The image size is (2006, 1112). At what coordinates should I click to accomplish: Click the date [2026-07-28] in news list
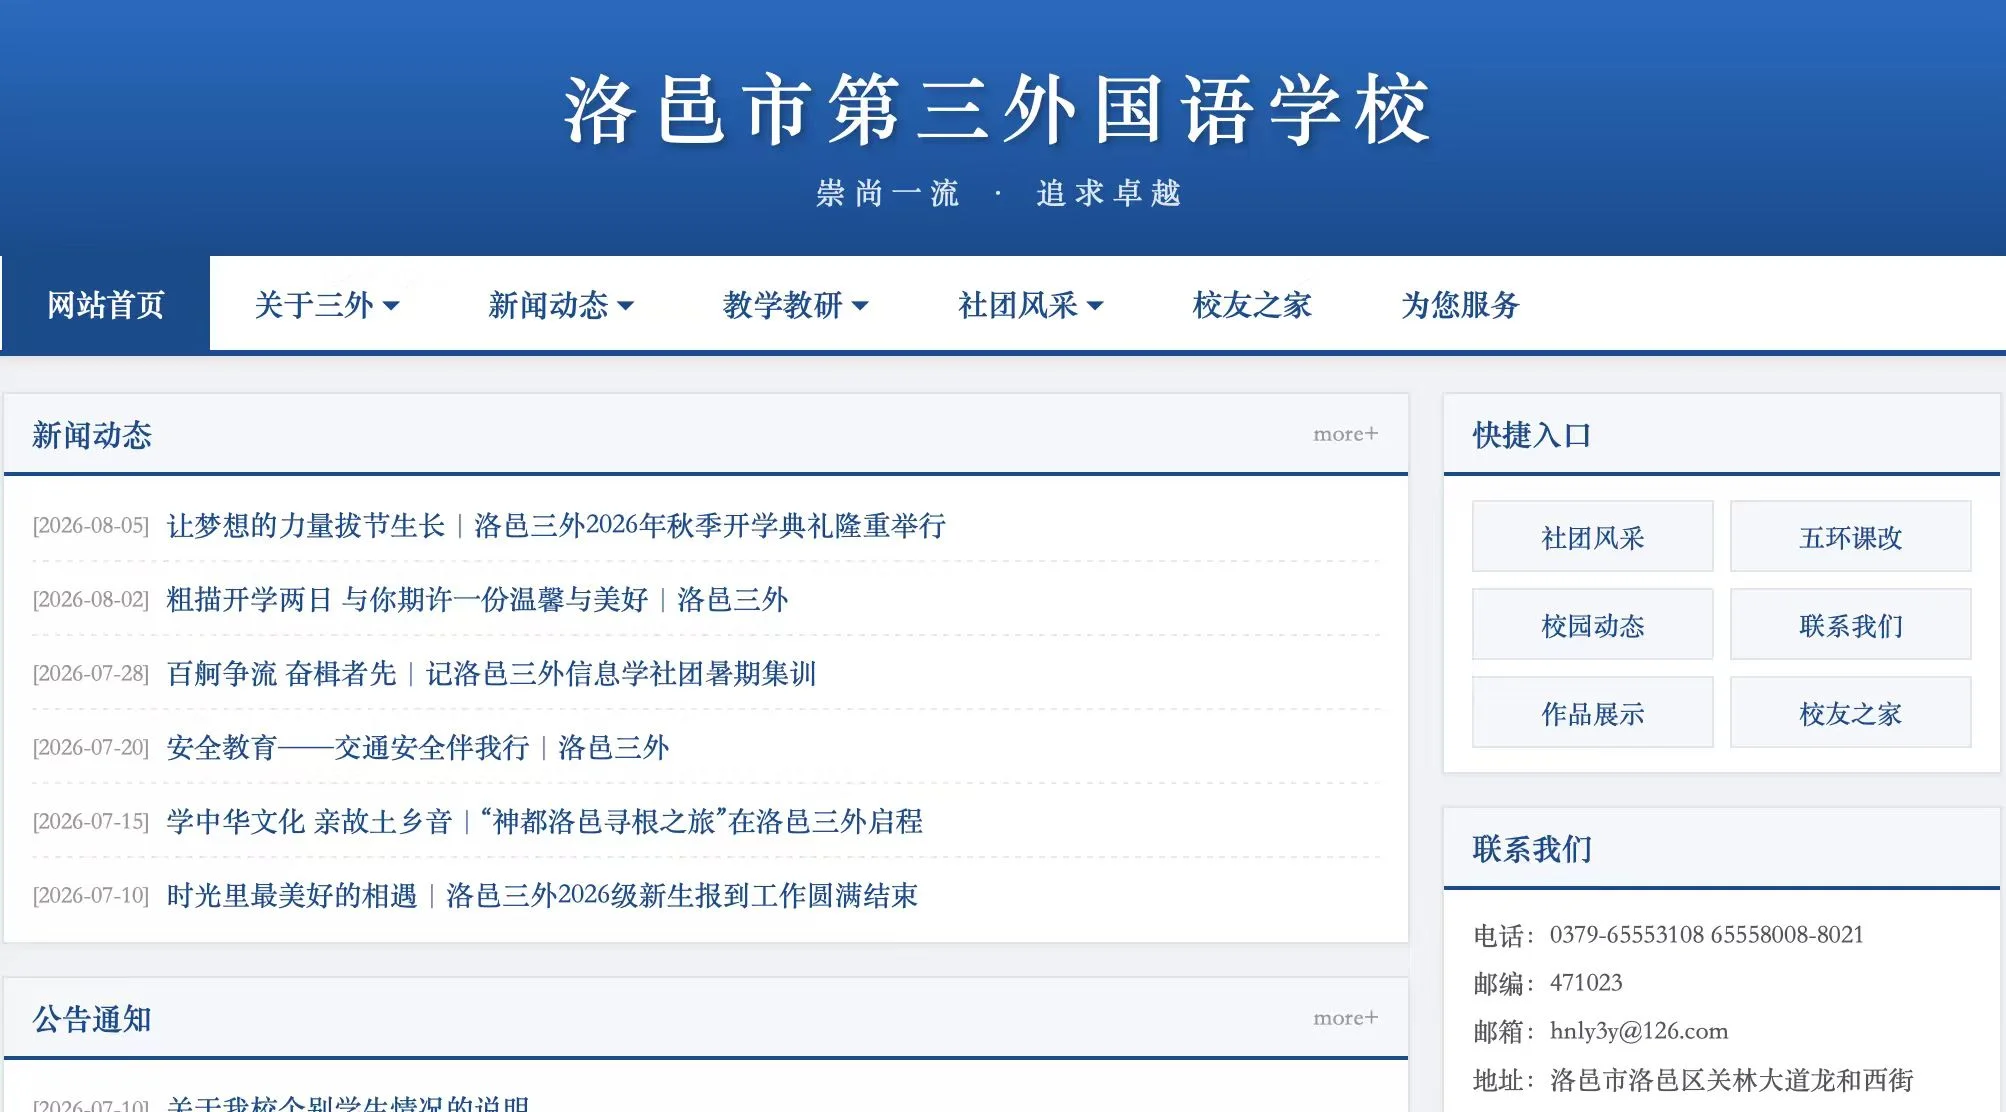pyautogui.click(x=91, y=674)
